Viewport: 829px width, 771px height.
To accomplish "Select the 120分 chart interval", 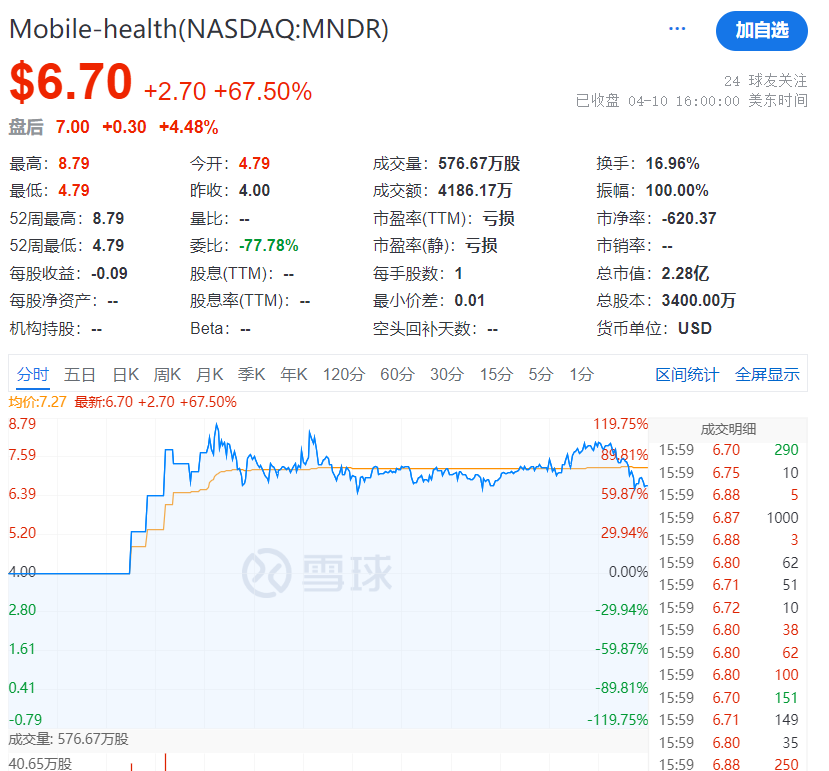I will 344,374.
